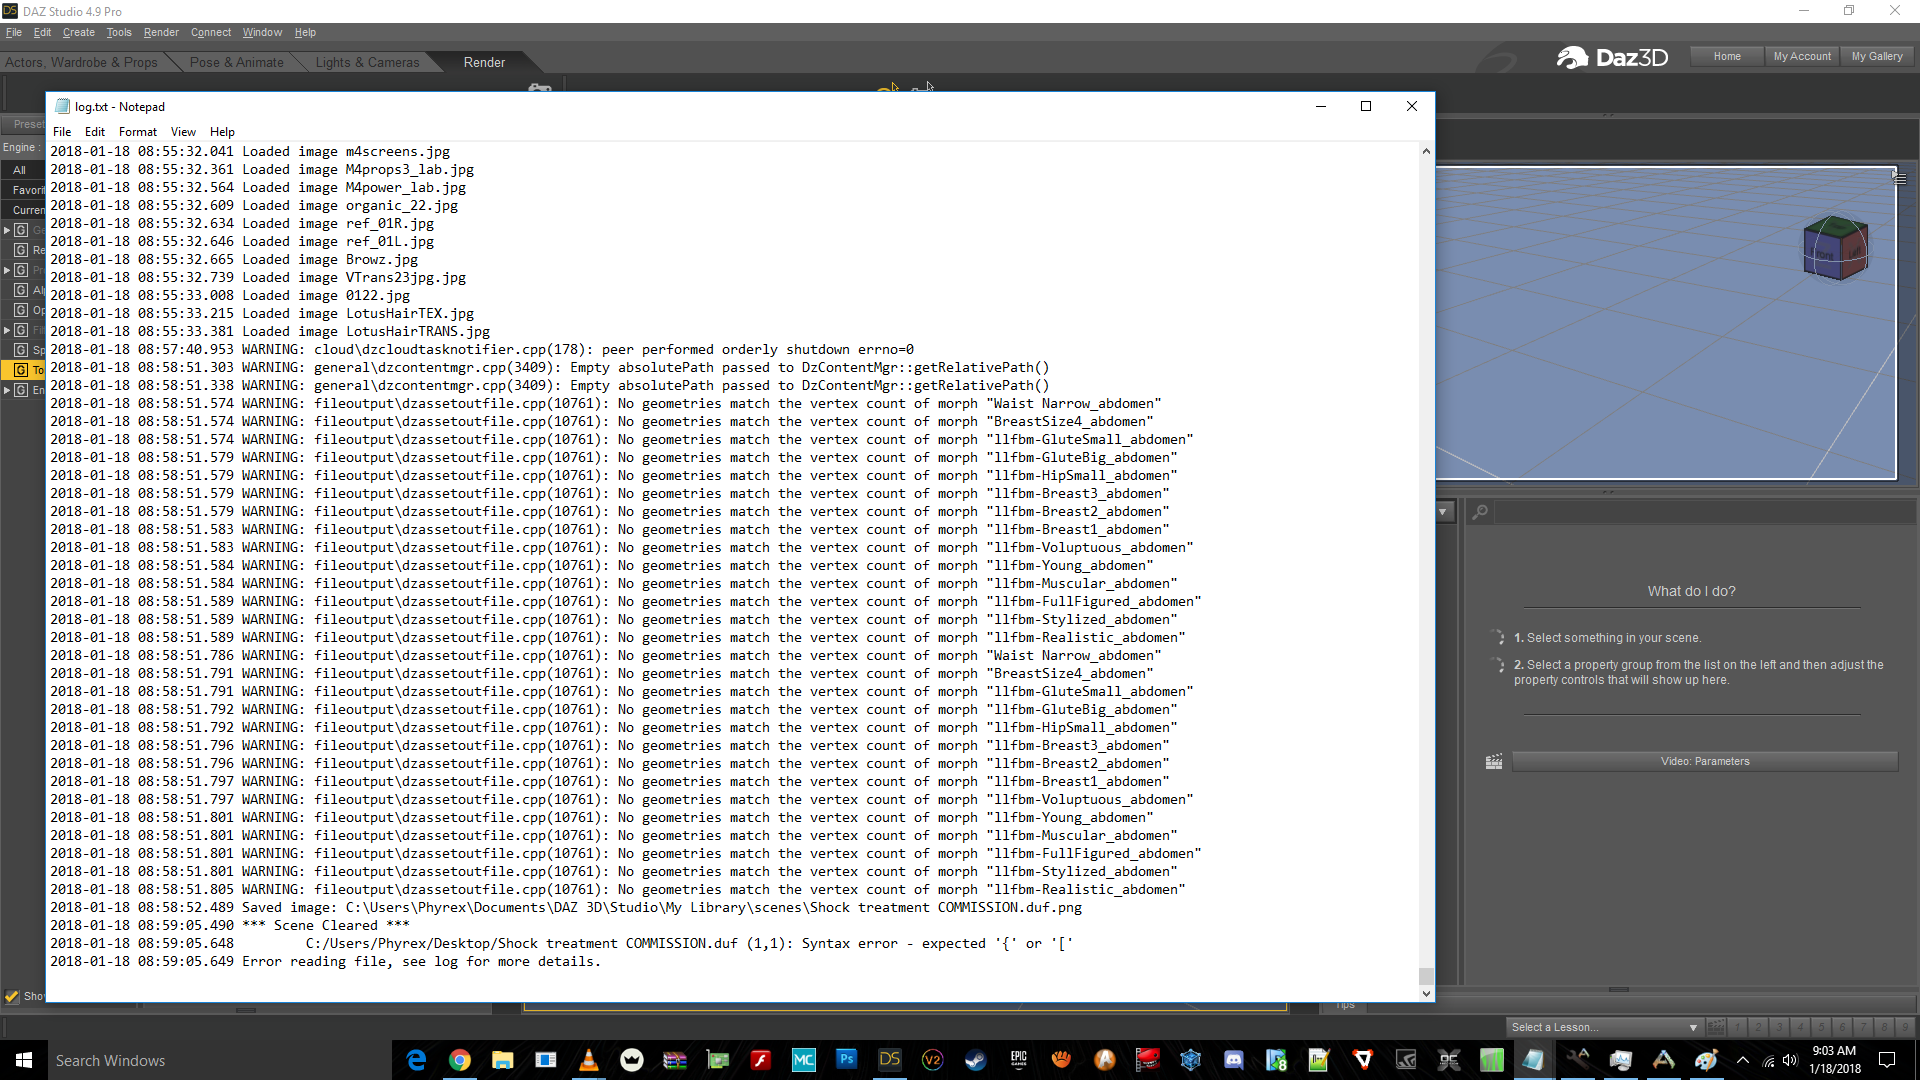
Task: Toggle the Show checkbox at bottom left
Action: (12, 996)
